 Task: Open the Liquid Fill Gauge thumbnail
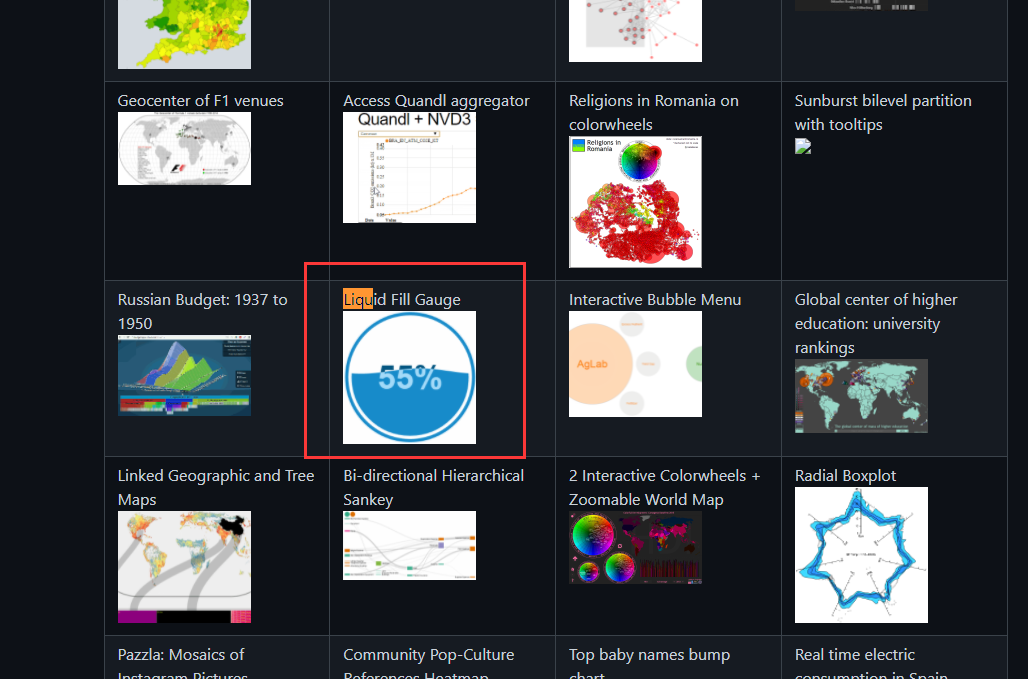[409, 377]
